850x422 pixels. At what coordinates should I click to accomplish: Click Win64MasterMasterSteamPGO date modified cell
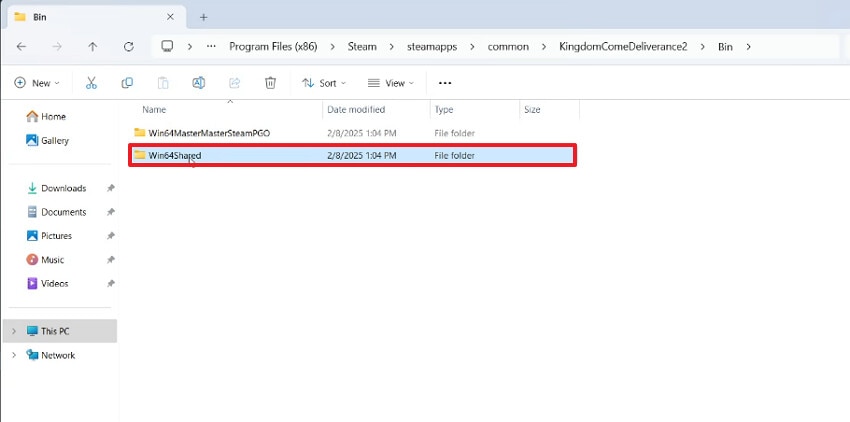(362, 133)
